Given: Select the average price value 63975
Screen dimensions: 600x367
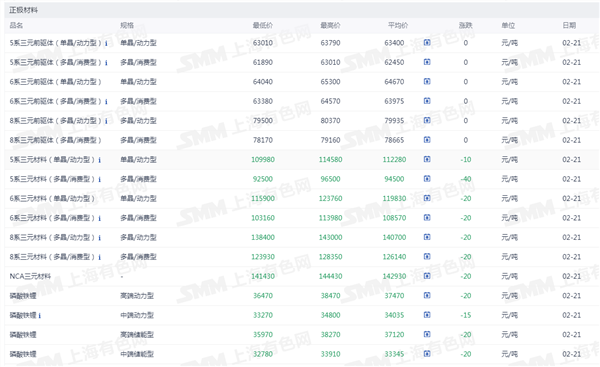Looking at the screenshot, I should click(x=394, y=101).
